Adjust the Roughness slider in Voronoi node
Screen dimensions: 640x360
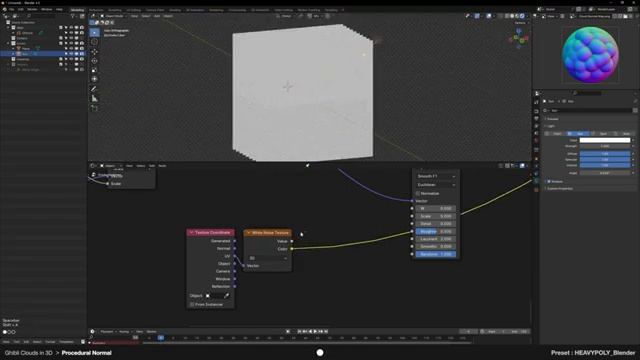point(436,231)
